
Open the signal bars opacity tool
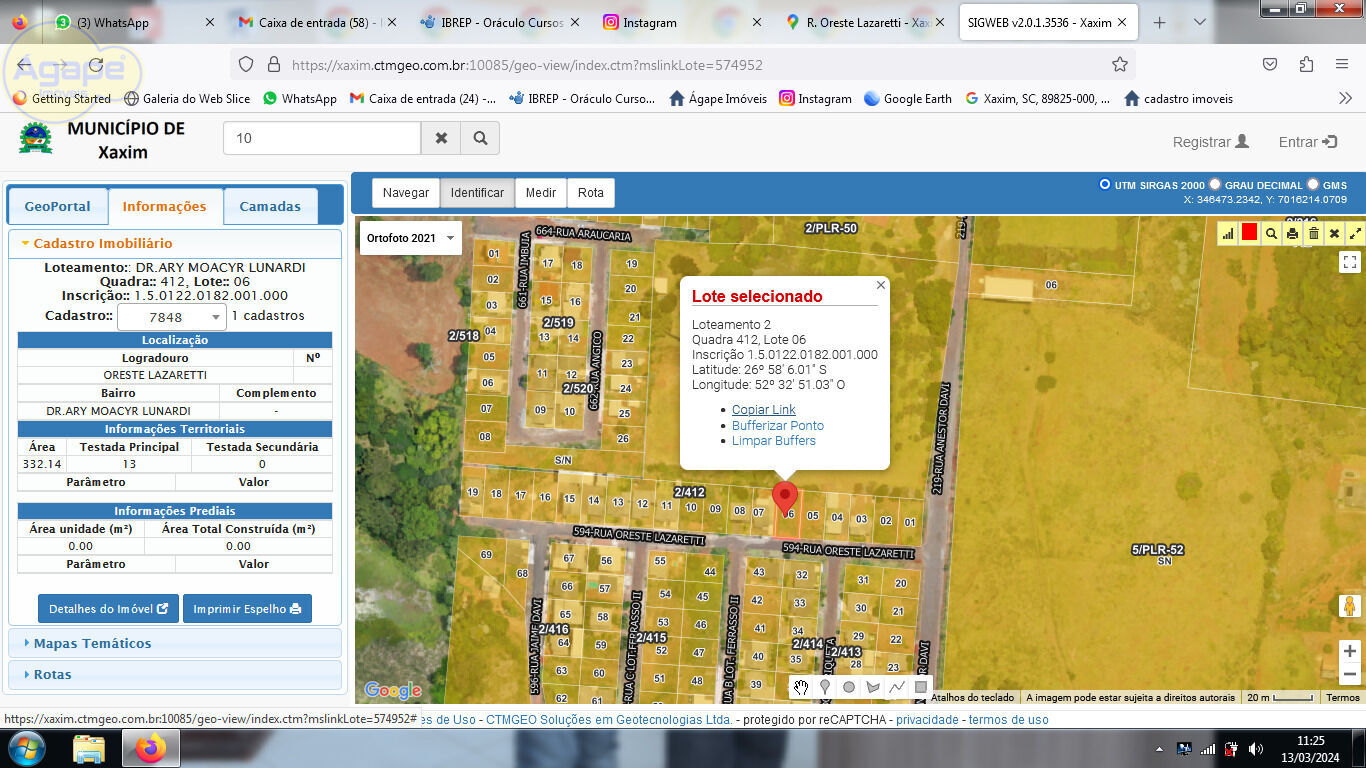1228,234
